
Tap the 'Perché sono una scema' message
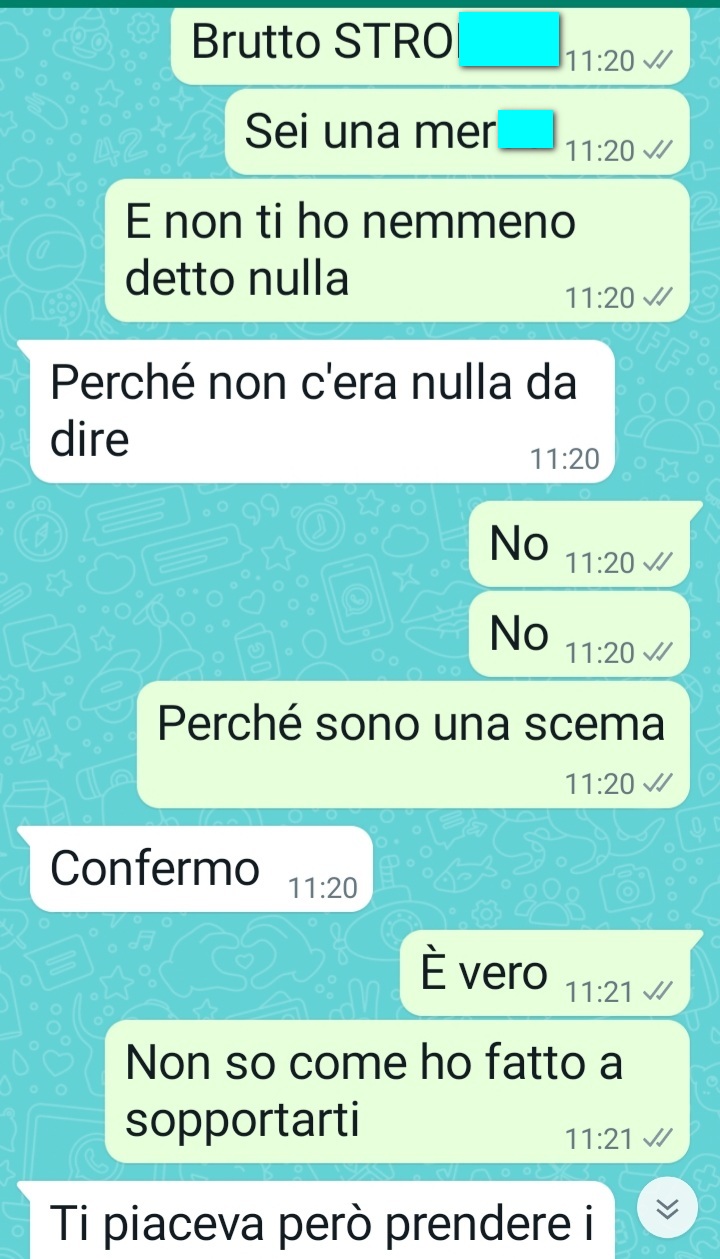coord(413,744)
